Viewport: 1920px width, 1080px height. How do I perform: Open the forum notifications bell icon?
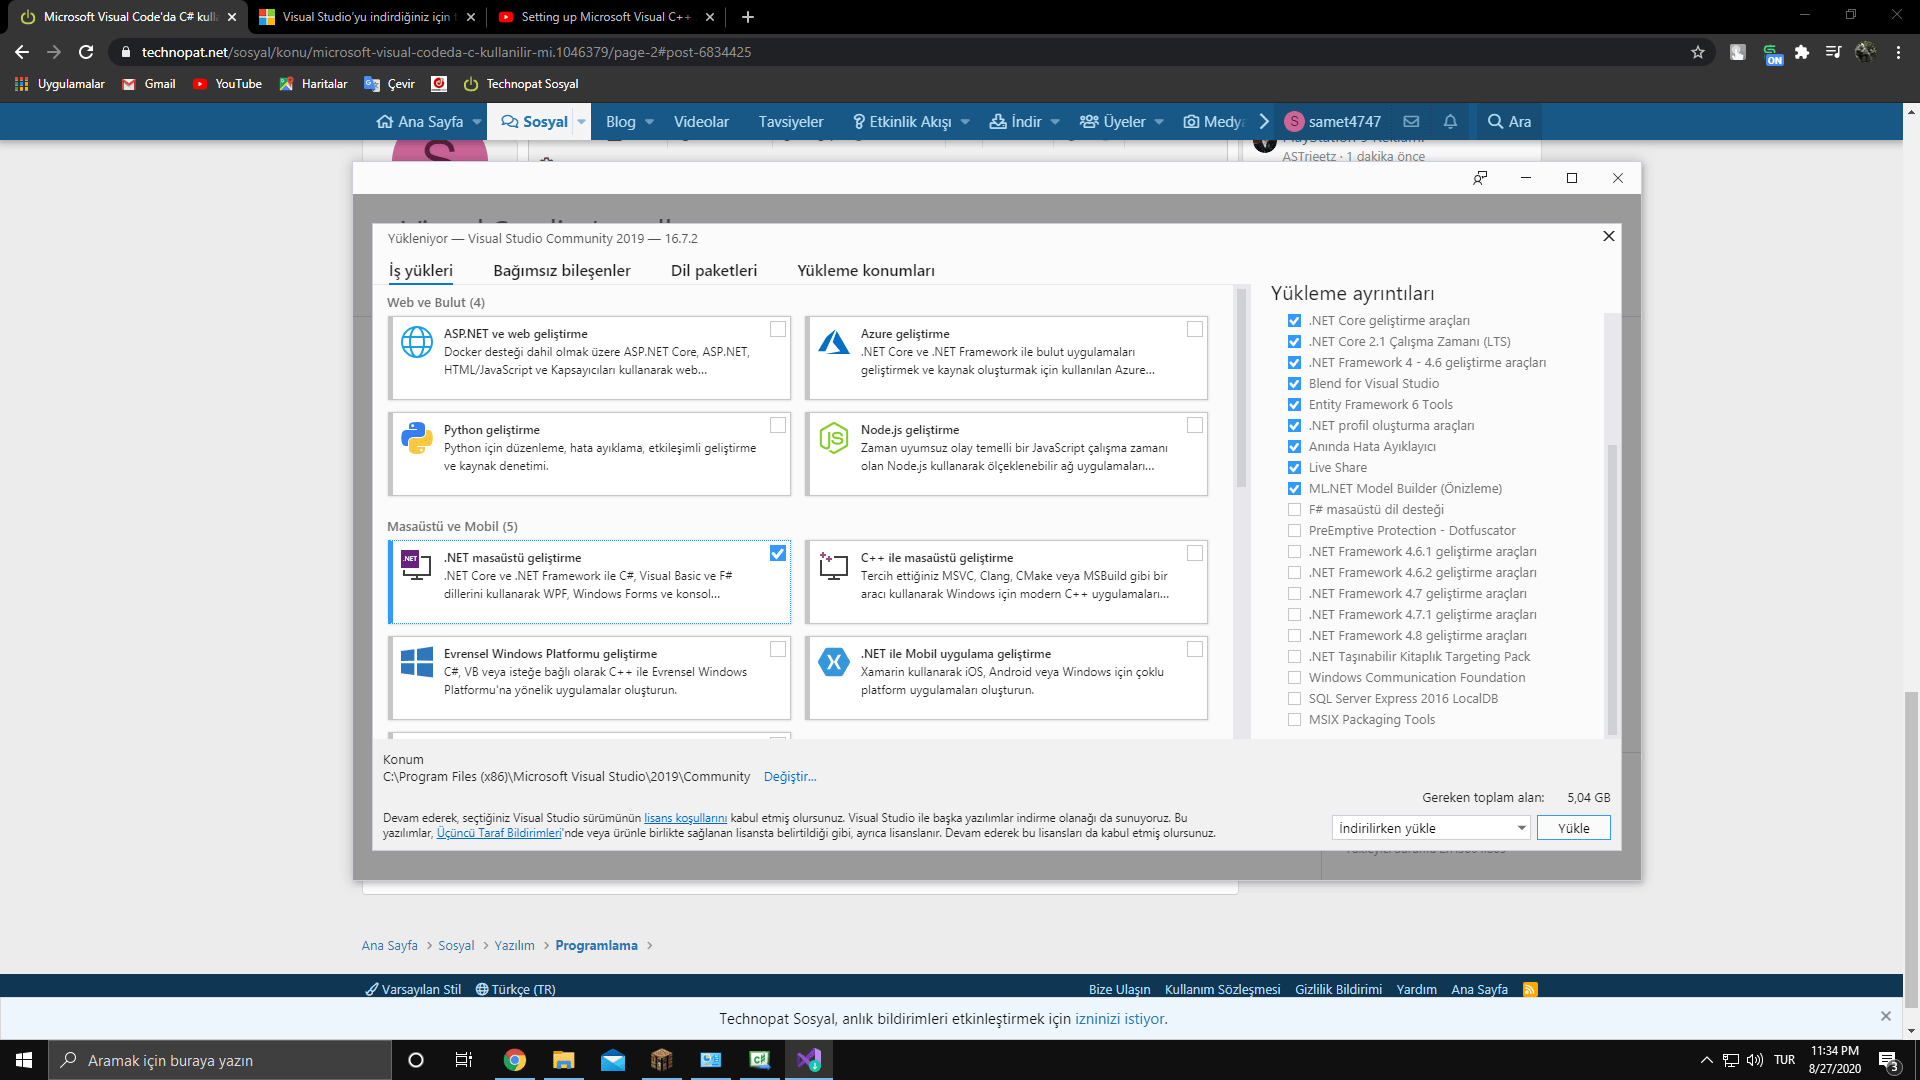(x=1450, y=121)
